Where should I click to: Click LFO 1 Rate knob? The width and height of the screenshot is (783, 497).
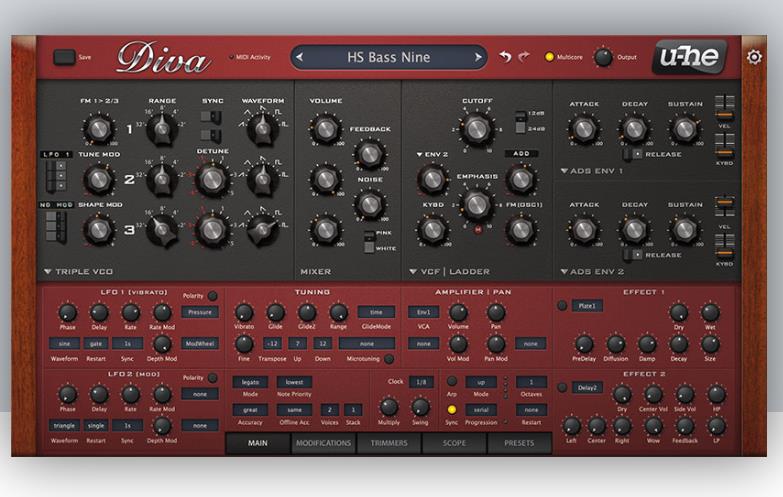130,313
